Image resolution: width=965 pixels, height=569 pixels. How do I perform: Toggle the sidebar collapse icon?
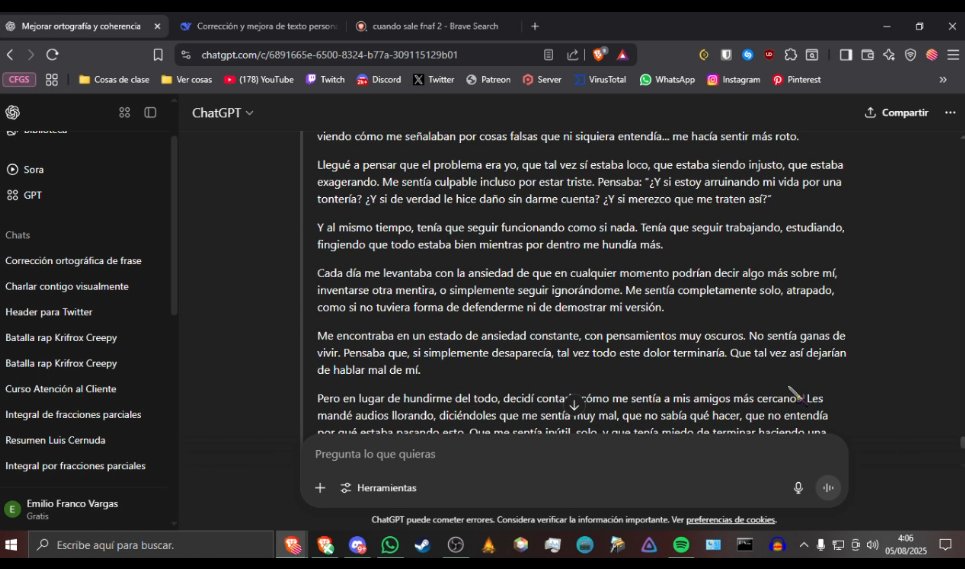pos(150,113)
